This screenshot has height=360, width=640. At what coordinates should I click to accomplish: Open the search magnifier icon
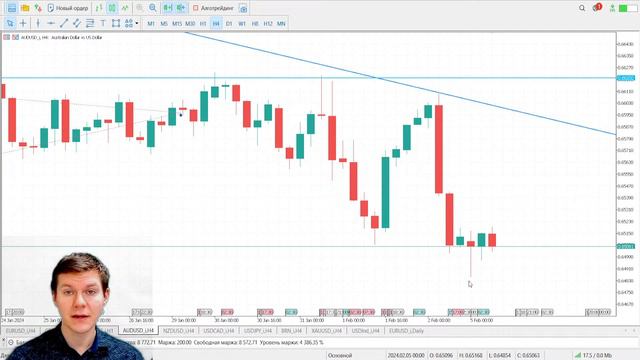(582, 8)
